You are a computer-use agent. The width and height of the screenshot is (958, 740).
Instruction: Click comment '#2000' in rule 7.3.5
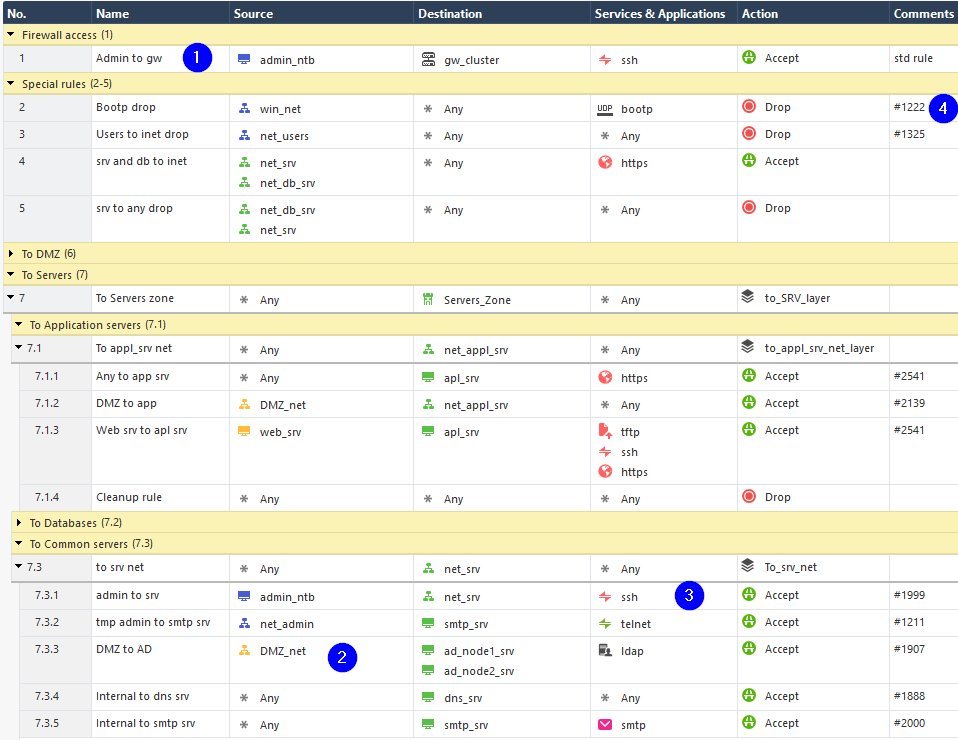(x=909, y=723)
